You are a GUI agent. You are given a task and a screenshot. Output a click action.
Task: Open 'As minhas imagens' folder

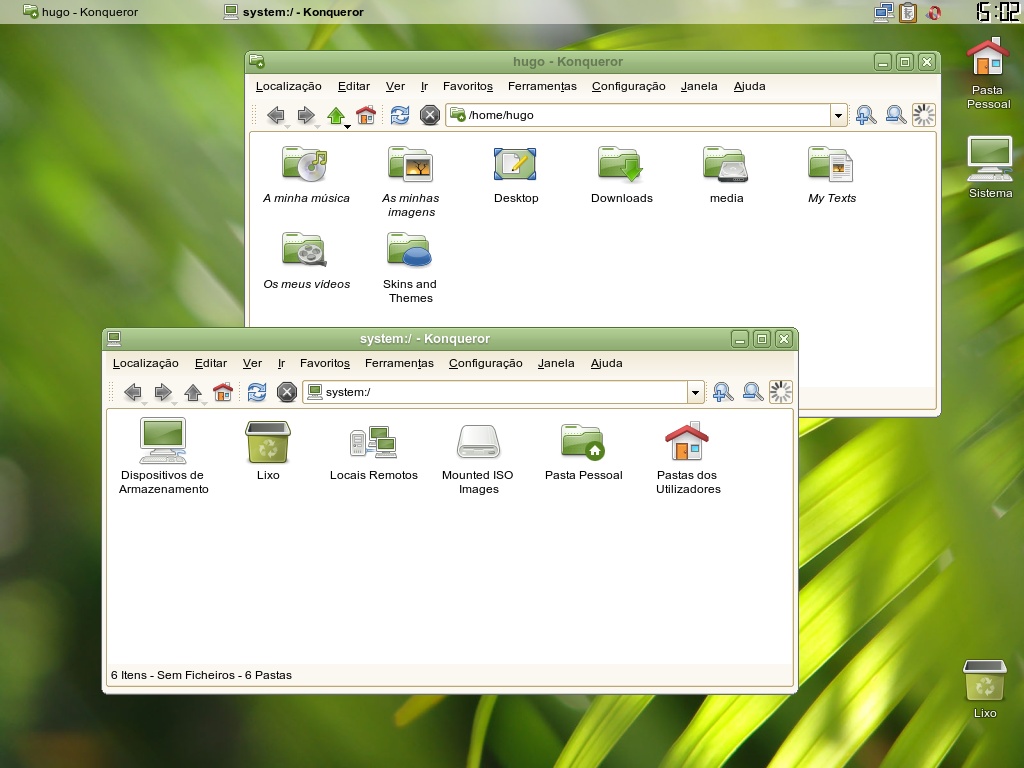click(411, 182)
